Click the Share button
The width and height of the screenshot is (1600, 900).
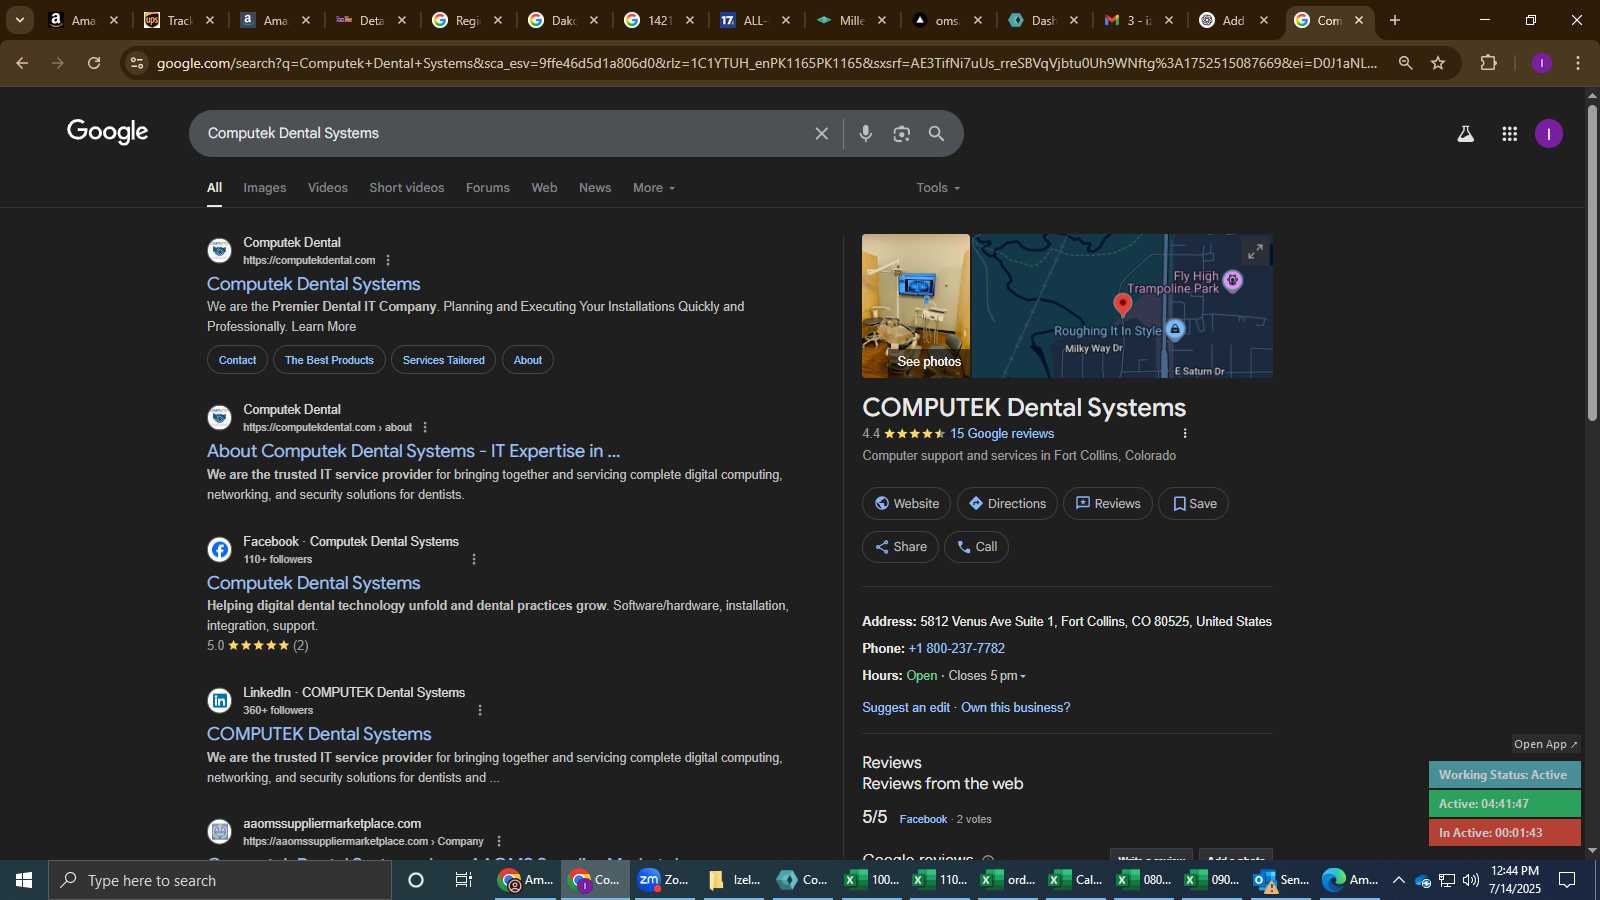(900, 546)
